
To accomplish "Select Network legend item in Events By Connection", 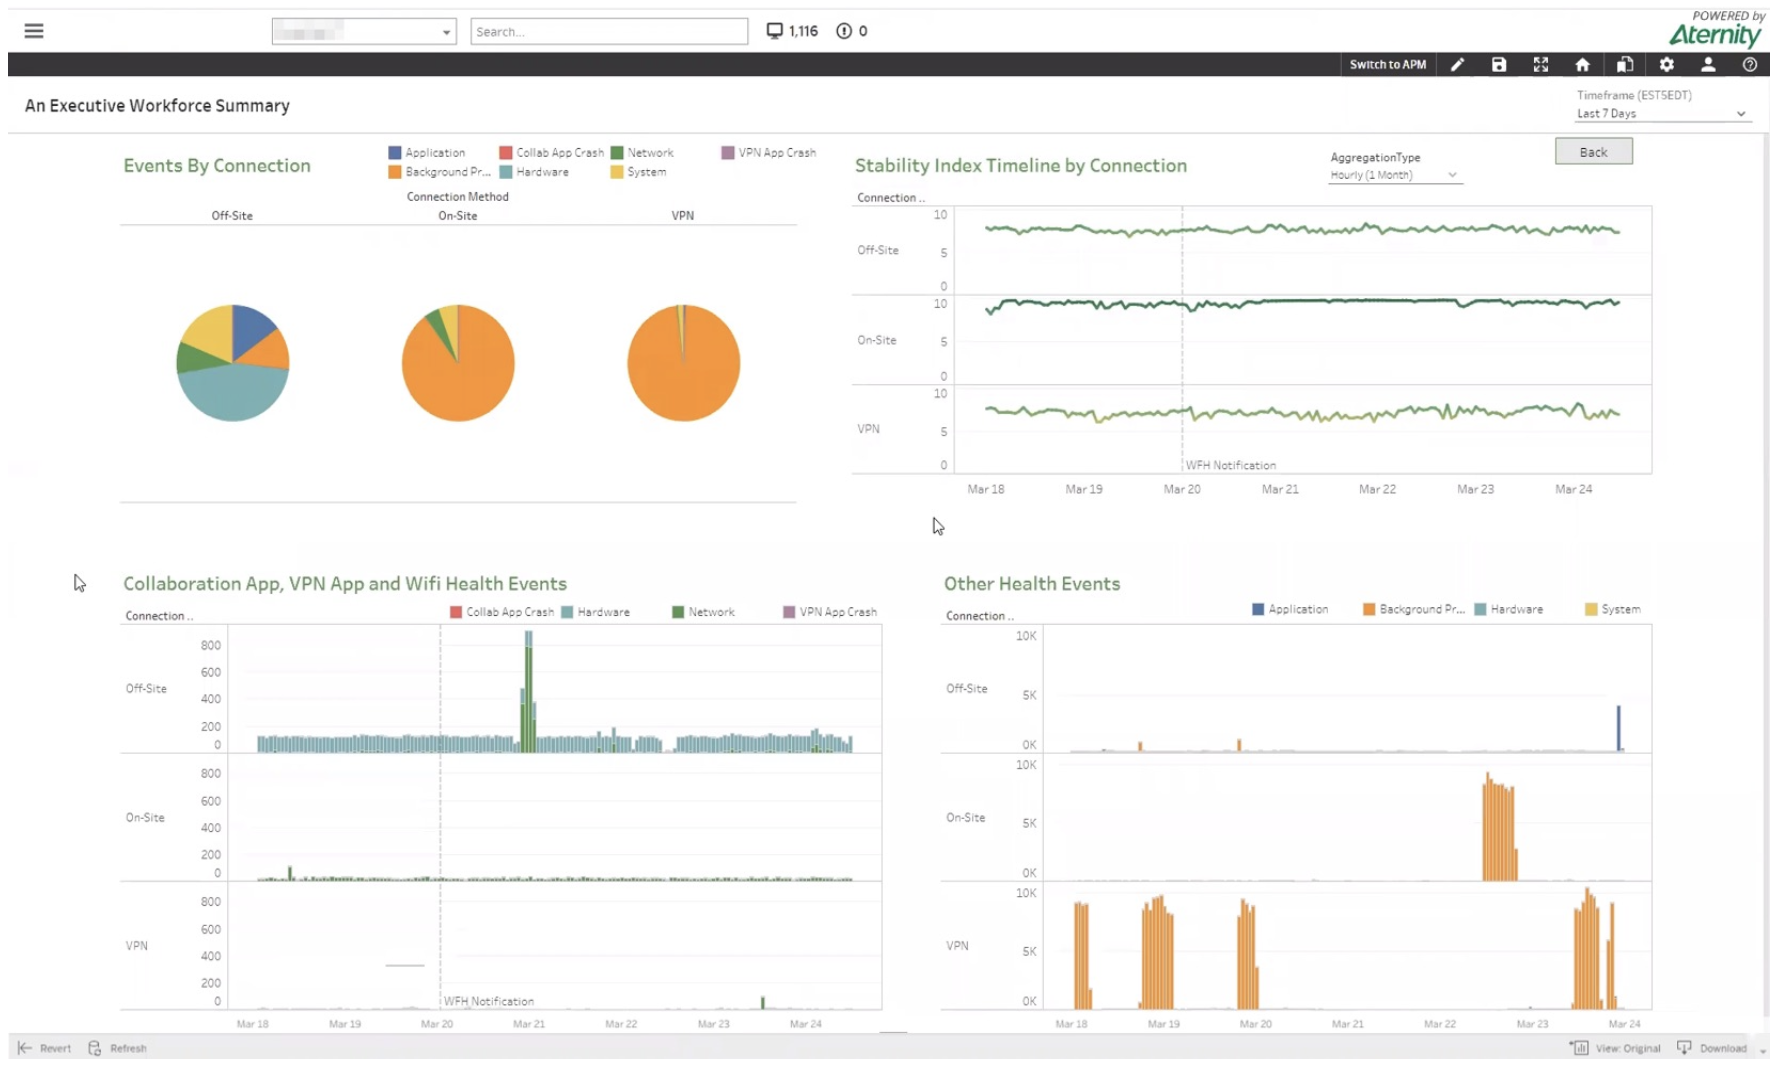I will coord(642,153).
